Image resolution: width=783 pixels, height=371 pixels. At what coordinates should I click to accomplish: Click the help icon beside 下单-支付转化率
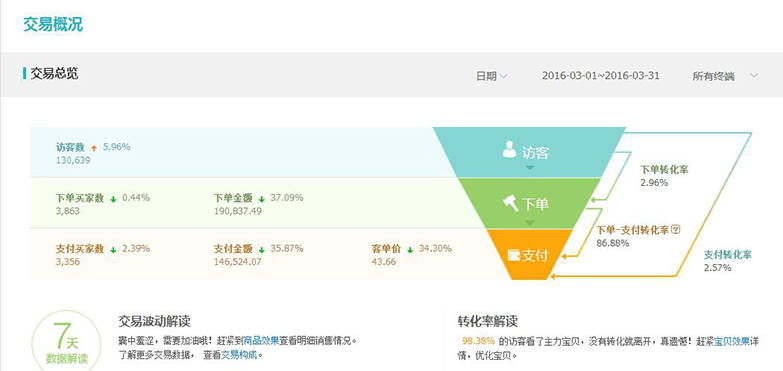click(x=677, y=230)
